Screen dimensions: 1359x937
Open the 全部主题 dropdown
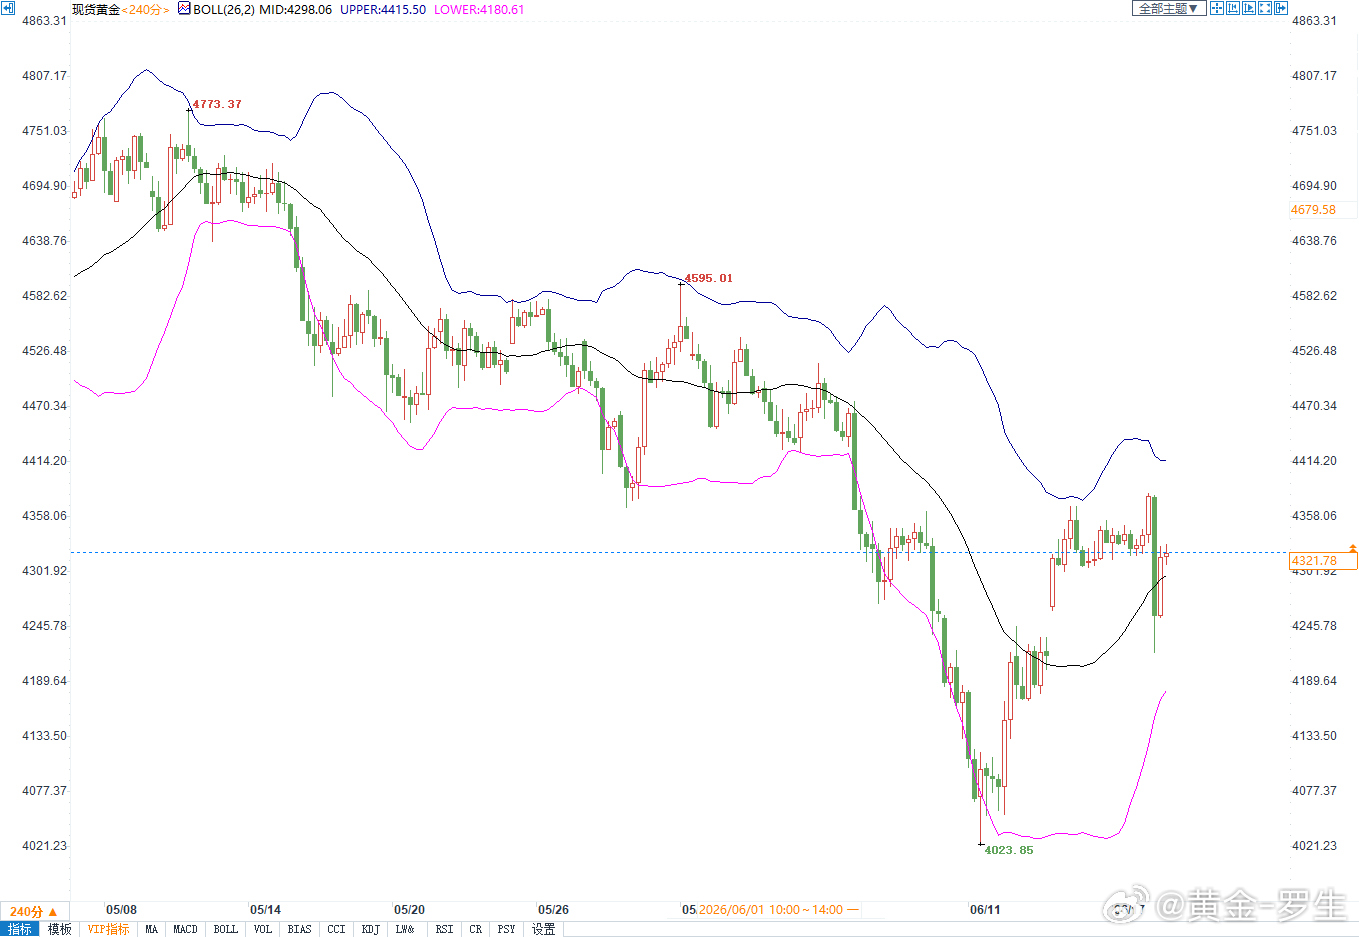click(1169, 9)
